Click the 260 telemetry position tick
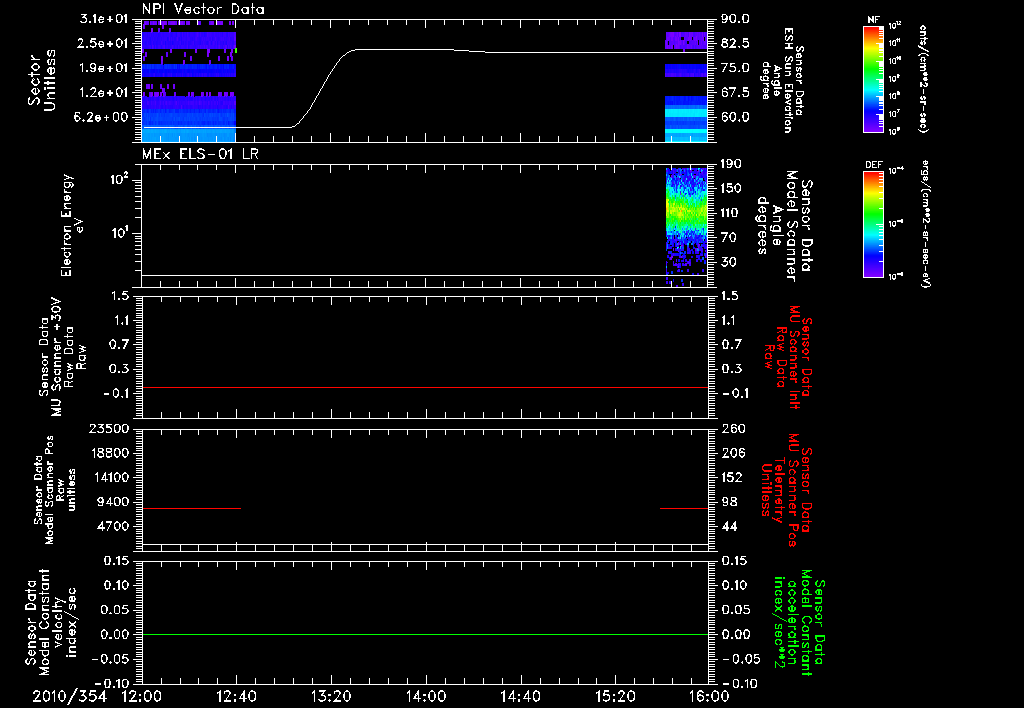 (x=732, y=428)
